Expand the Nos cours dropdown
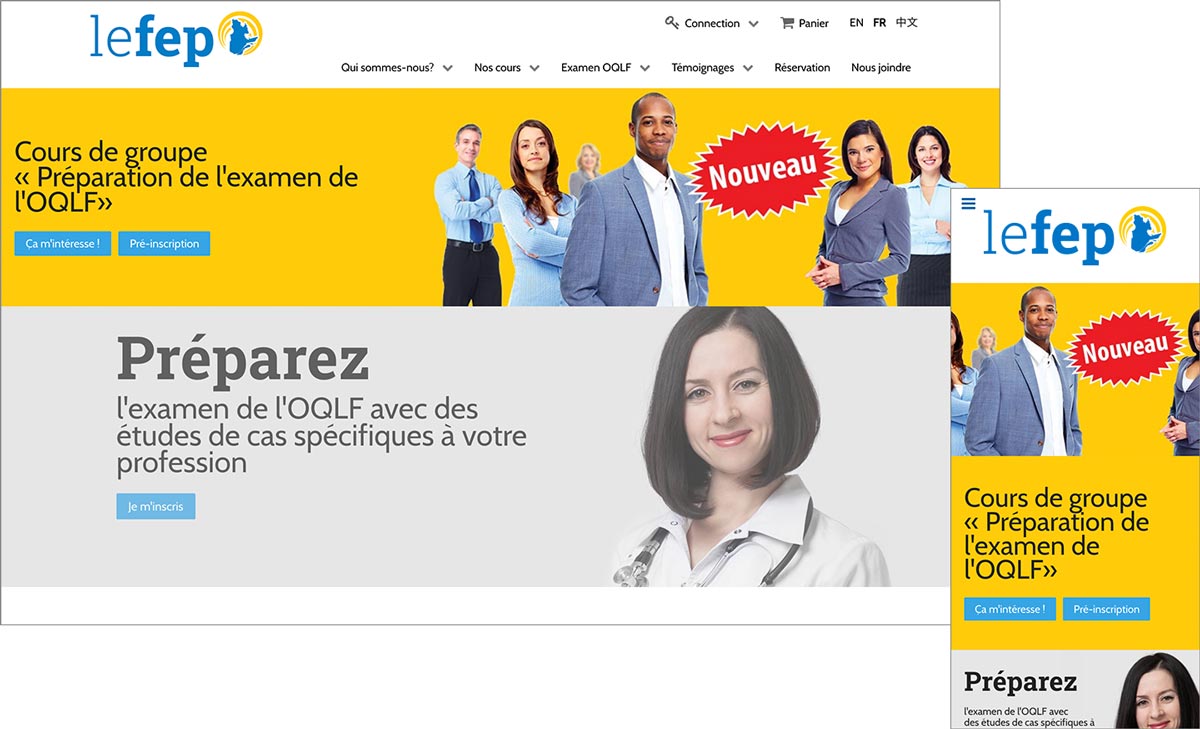 (507, 68)
